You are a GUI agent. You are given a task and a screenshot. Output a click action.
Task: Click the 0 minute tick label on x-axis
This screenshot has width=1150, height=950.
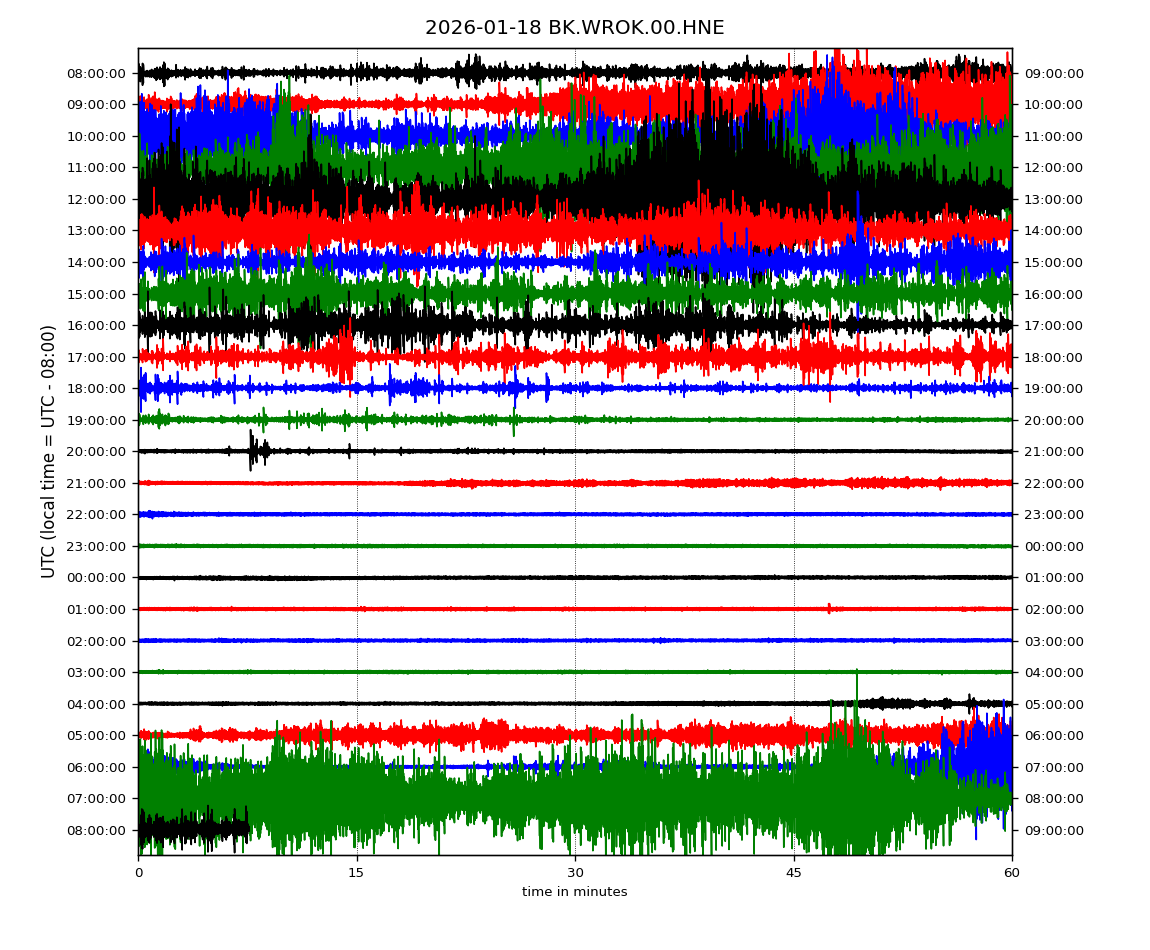coord(138,873)
